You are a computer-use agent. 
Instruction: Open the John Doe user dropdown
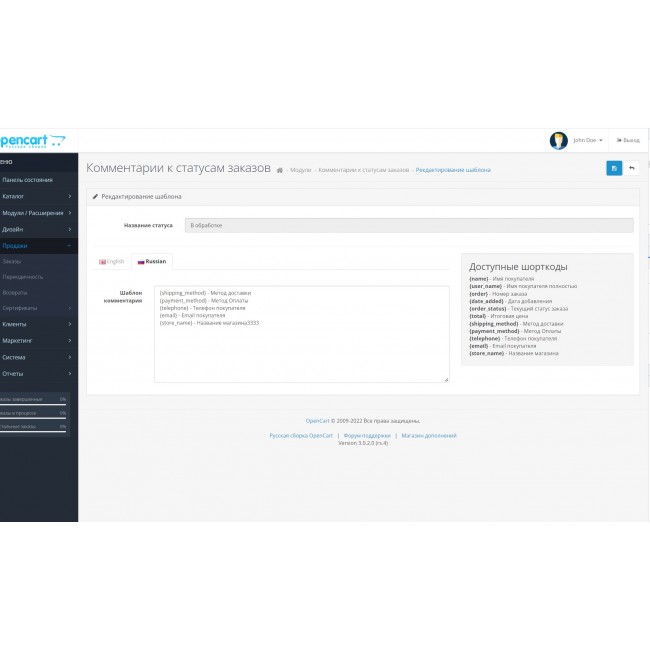pyautogui.click(x=587, y=141)
